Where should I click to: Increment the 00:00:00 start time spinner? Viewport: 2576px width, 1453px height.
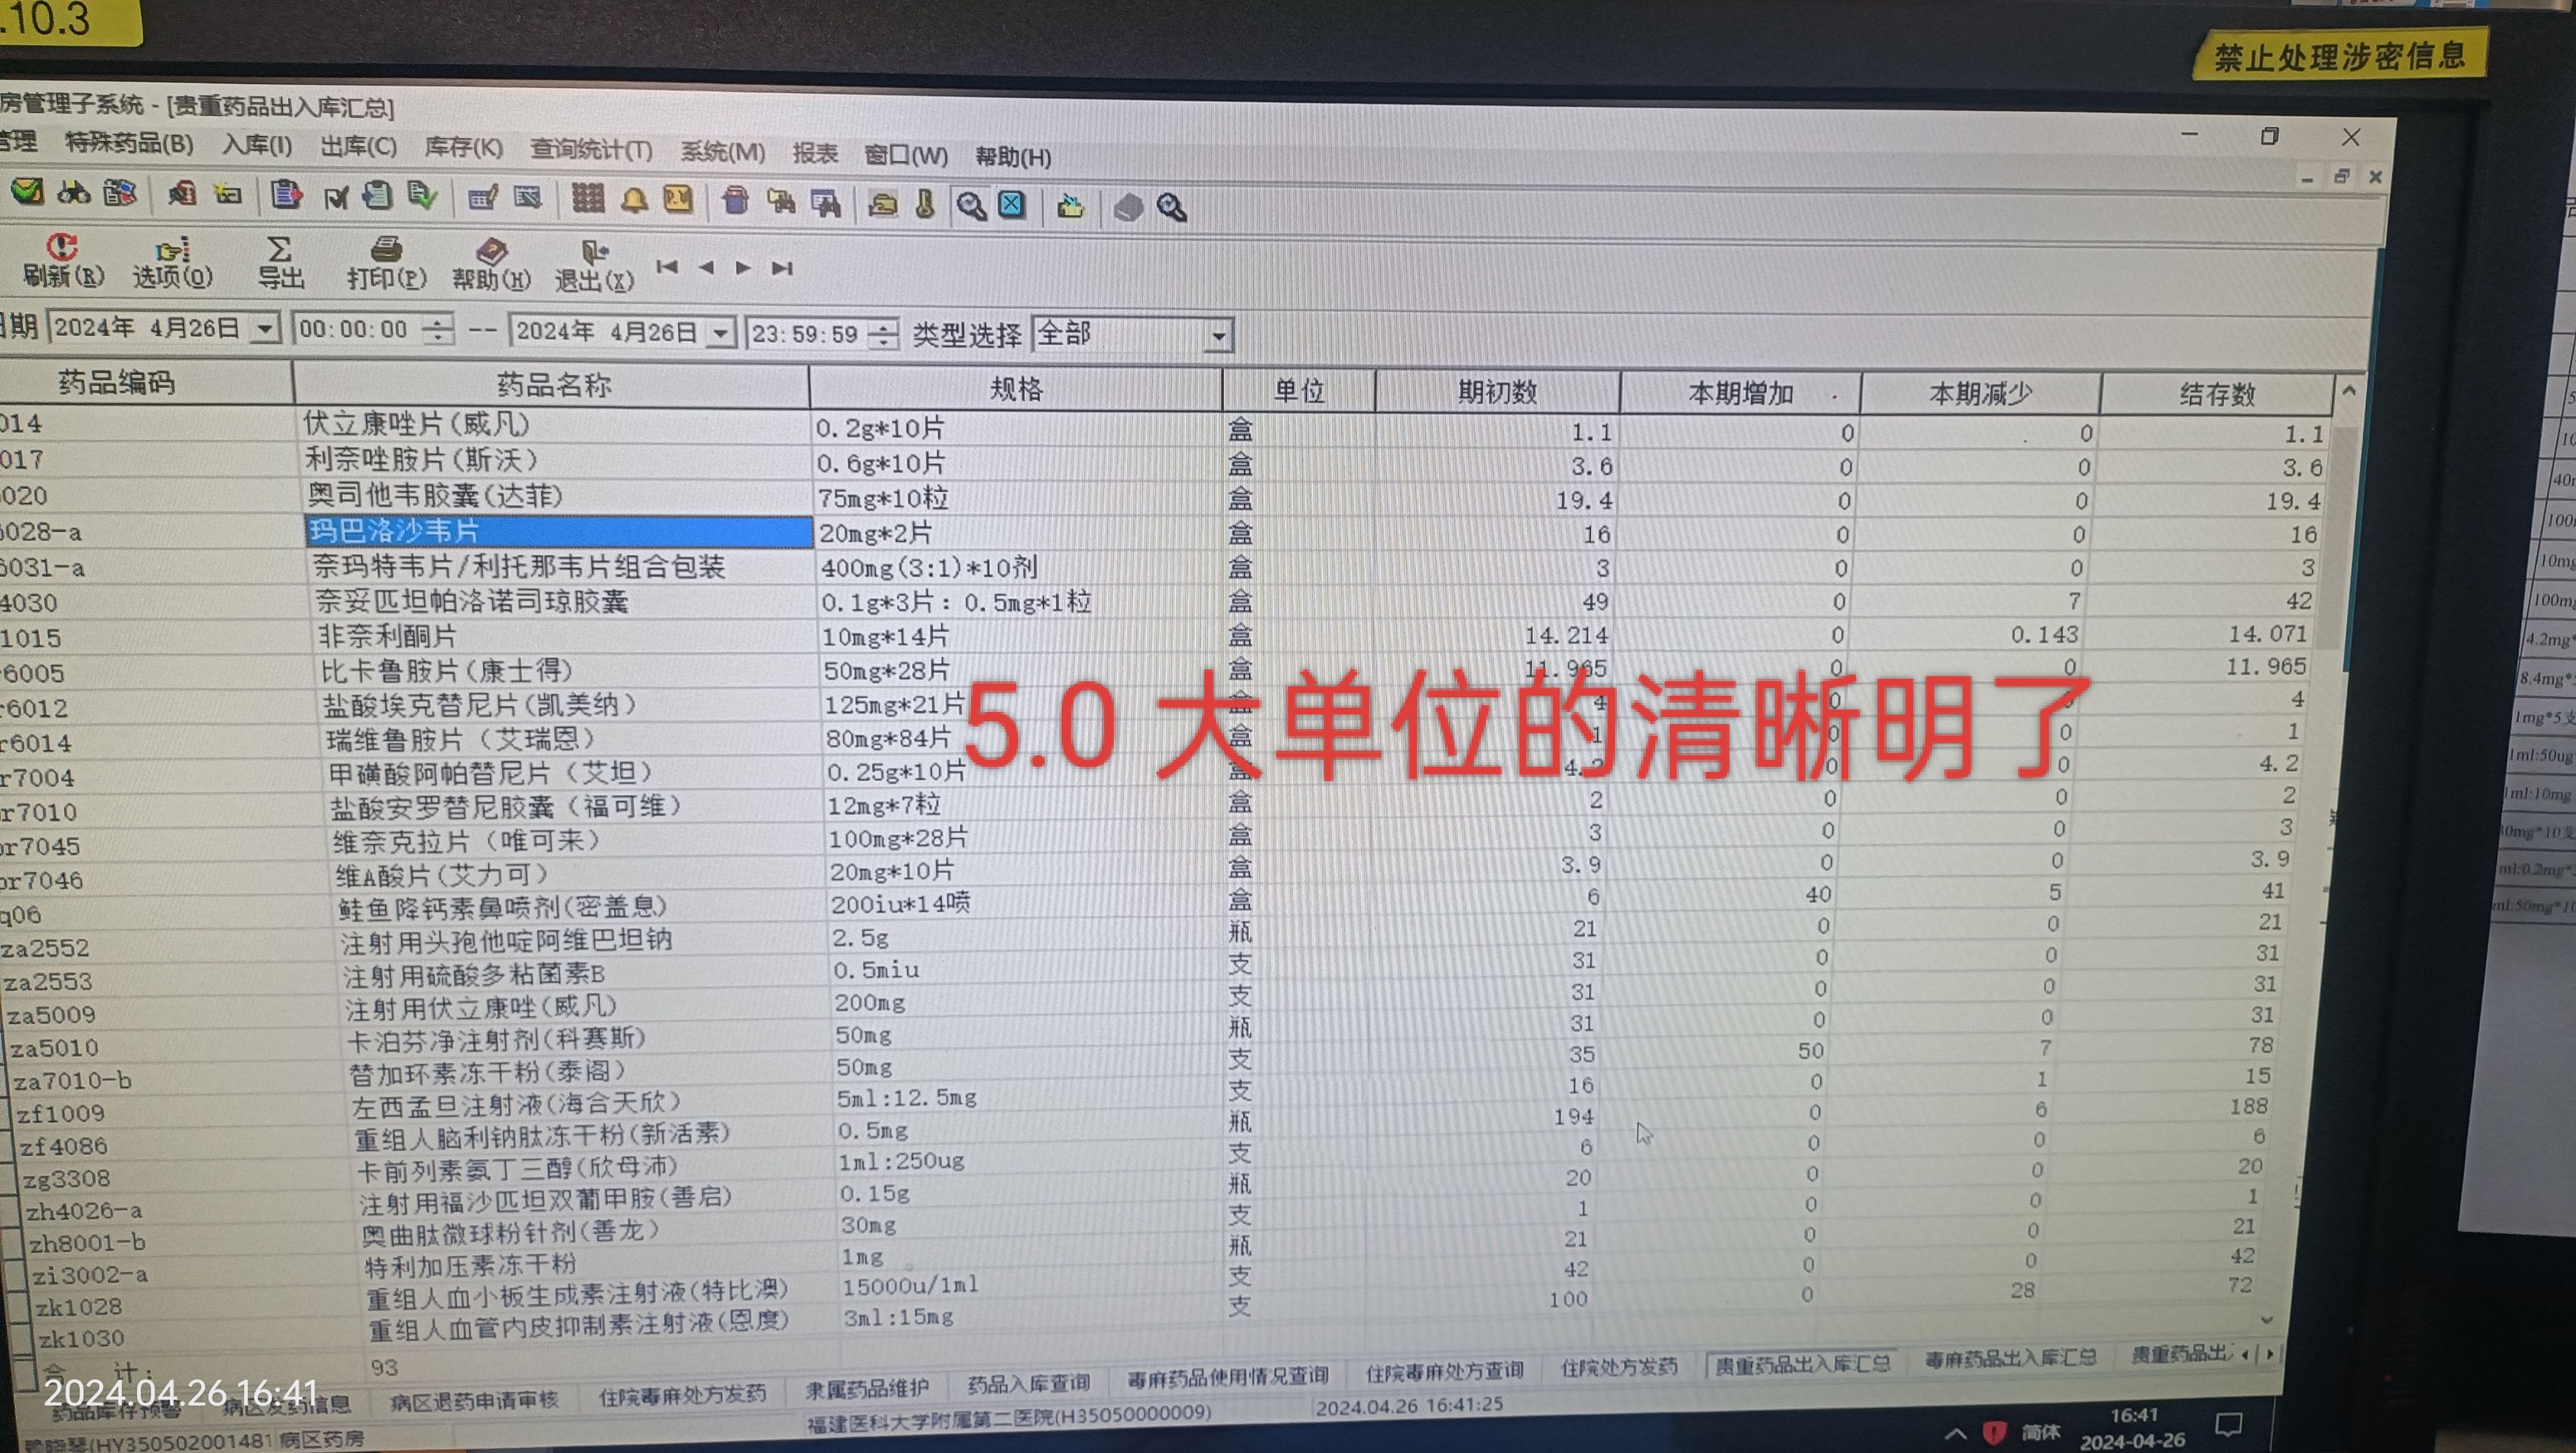click(x=437, y=321)
